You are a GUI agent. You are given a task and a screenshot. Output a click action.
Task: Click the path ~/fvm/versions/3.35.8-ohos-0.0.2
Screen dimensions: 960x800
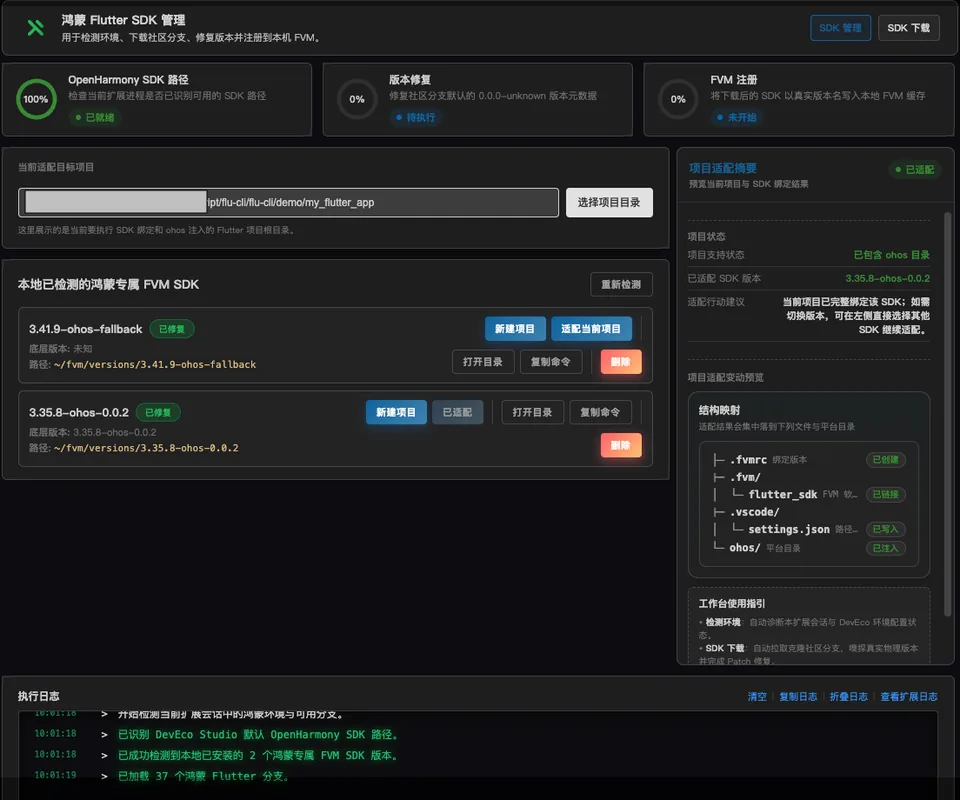coord(146,448)
